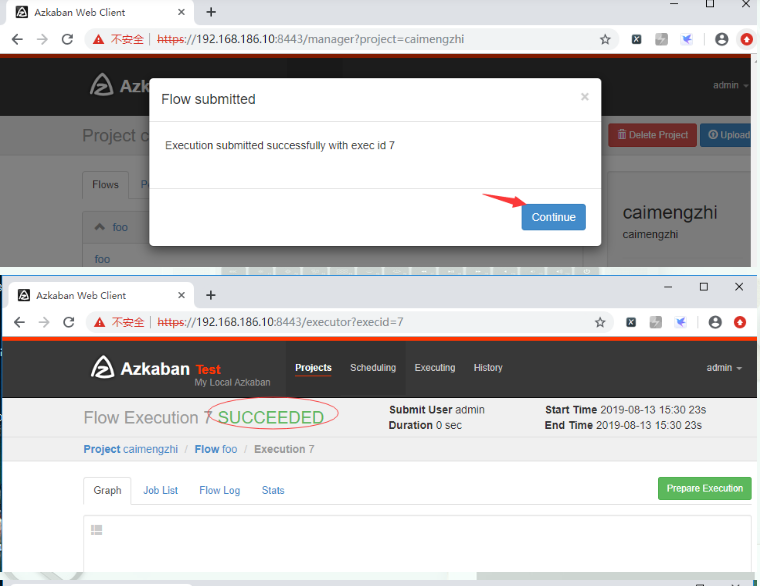Click forward arrow in top browser window
Screen dimensions: 760x586
(x=42, y=39)
